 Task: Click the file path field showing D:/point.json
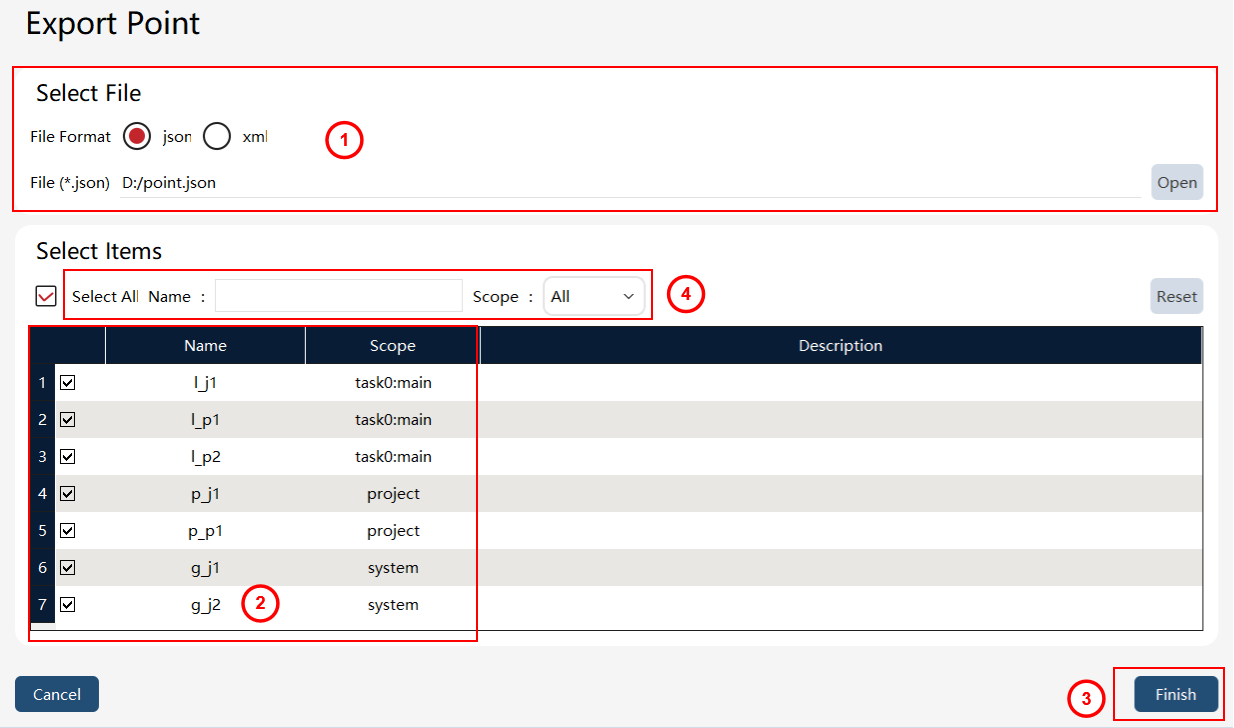click(x=630, y=183)
